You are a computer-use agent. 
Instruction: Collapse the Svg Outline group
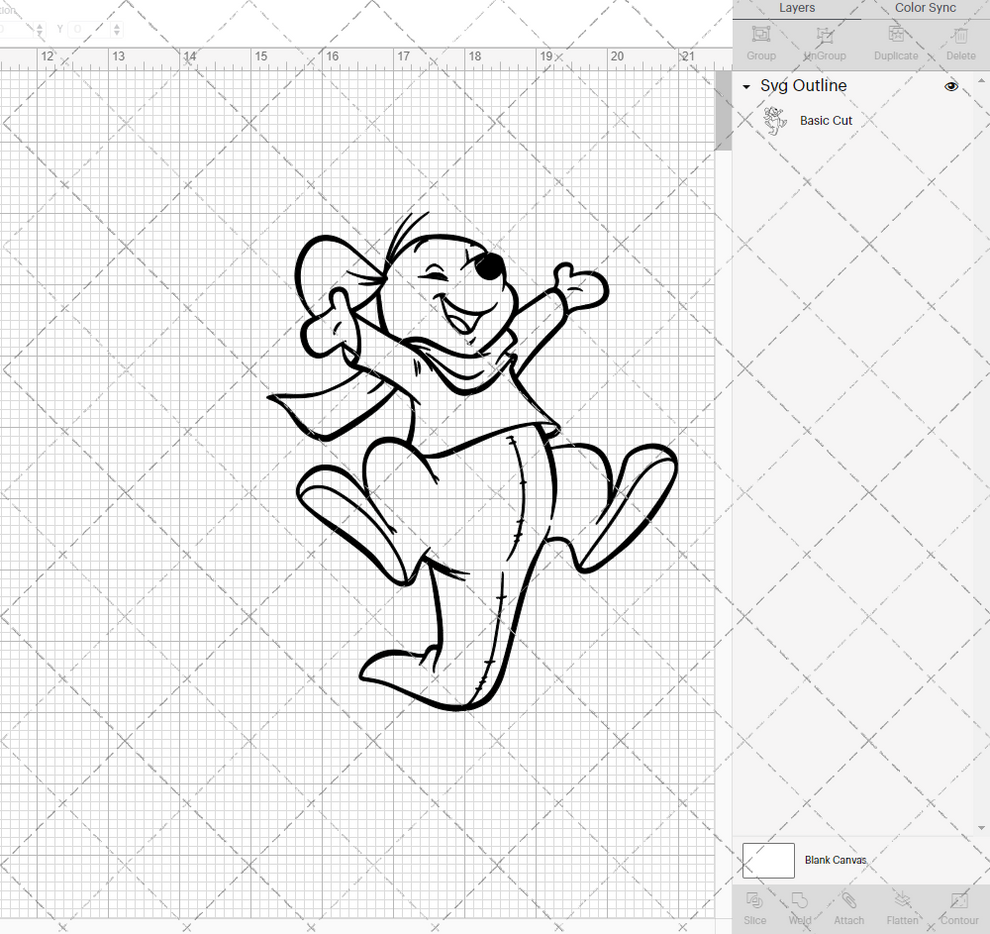(x=745, y=86)
